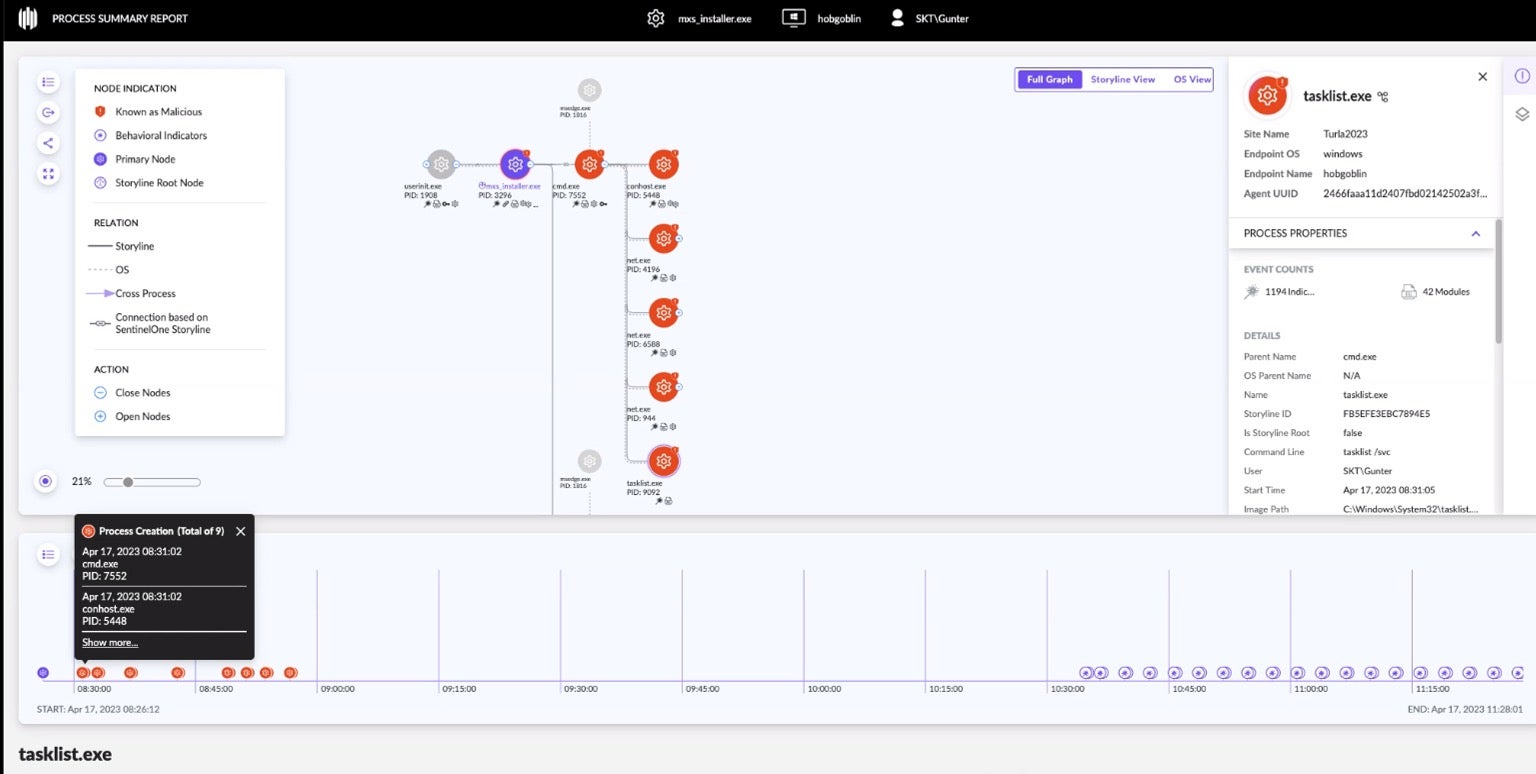This screenshot has height=774, width=1536.
Task: Select the mxs_installer.exe primary node
Action: (x=515, y=165)
